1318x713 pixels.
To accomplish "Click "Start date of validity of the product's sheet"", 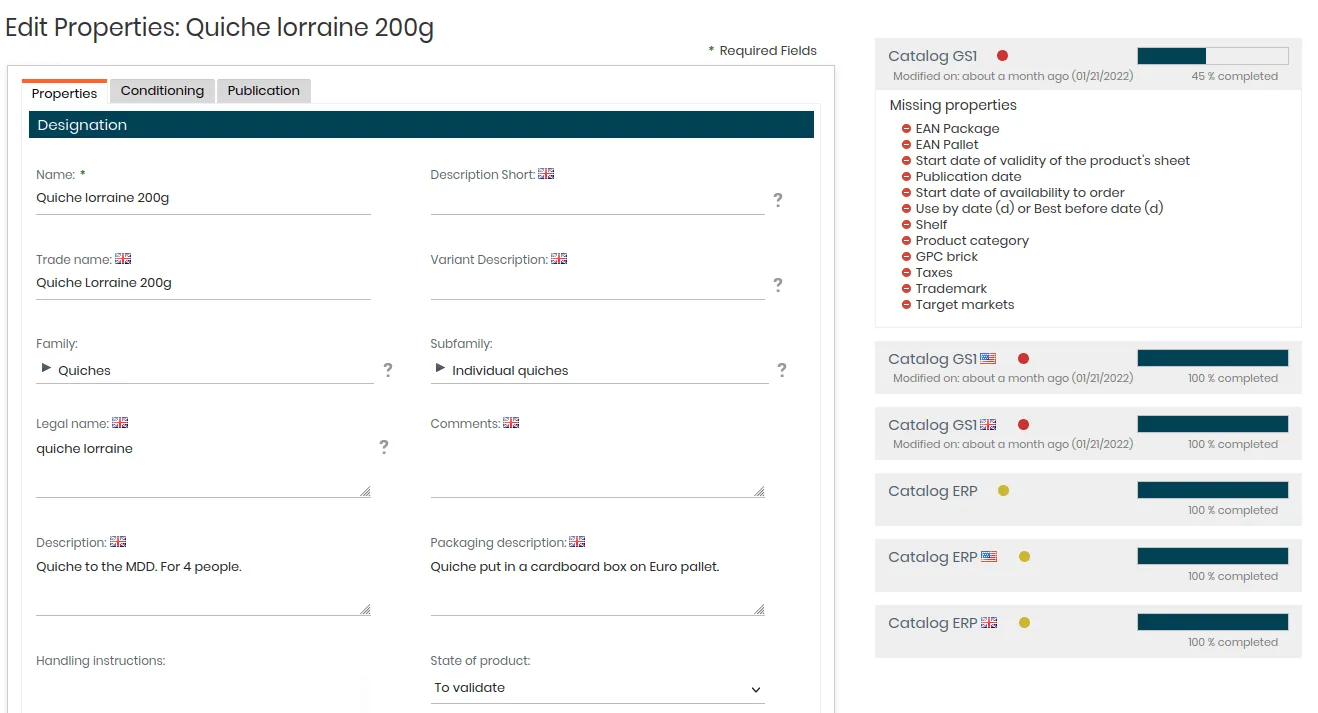I will pos(1053,161).
